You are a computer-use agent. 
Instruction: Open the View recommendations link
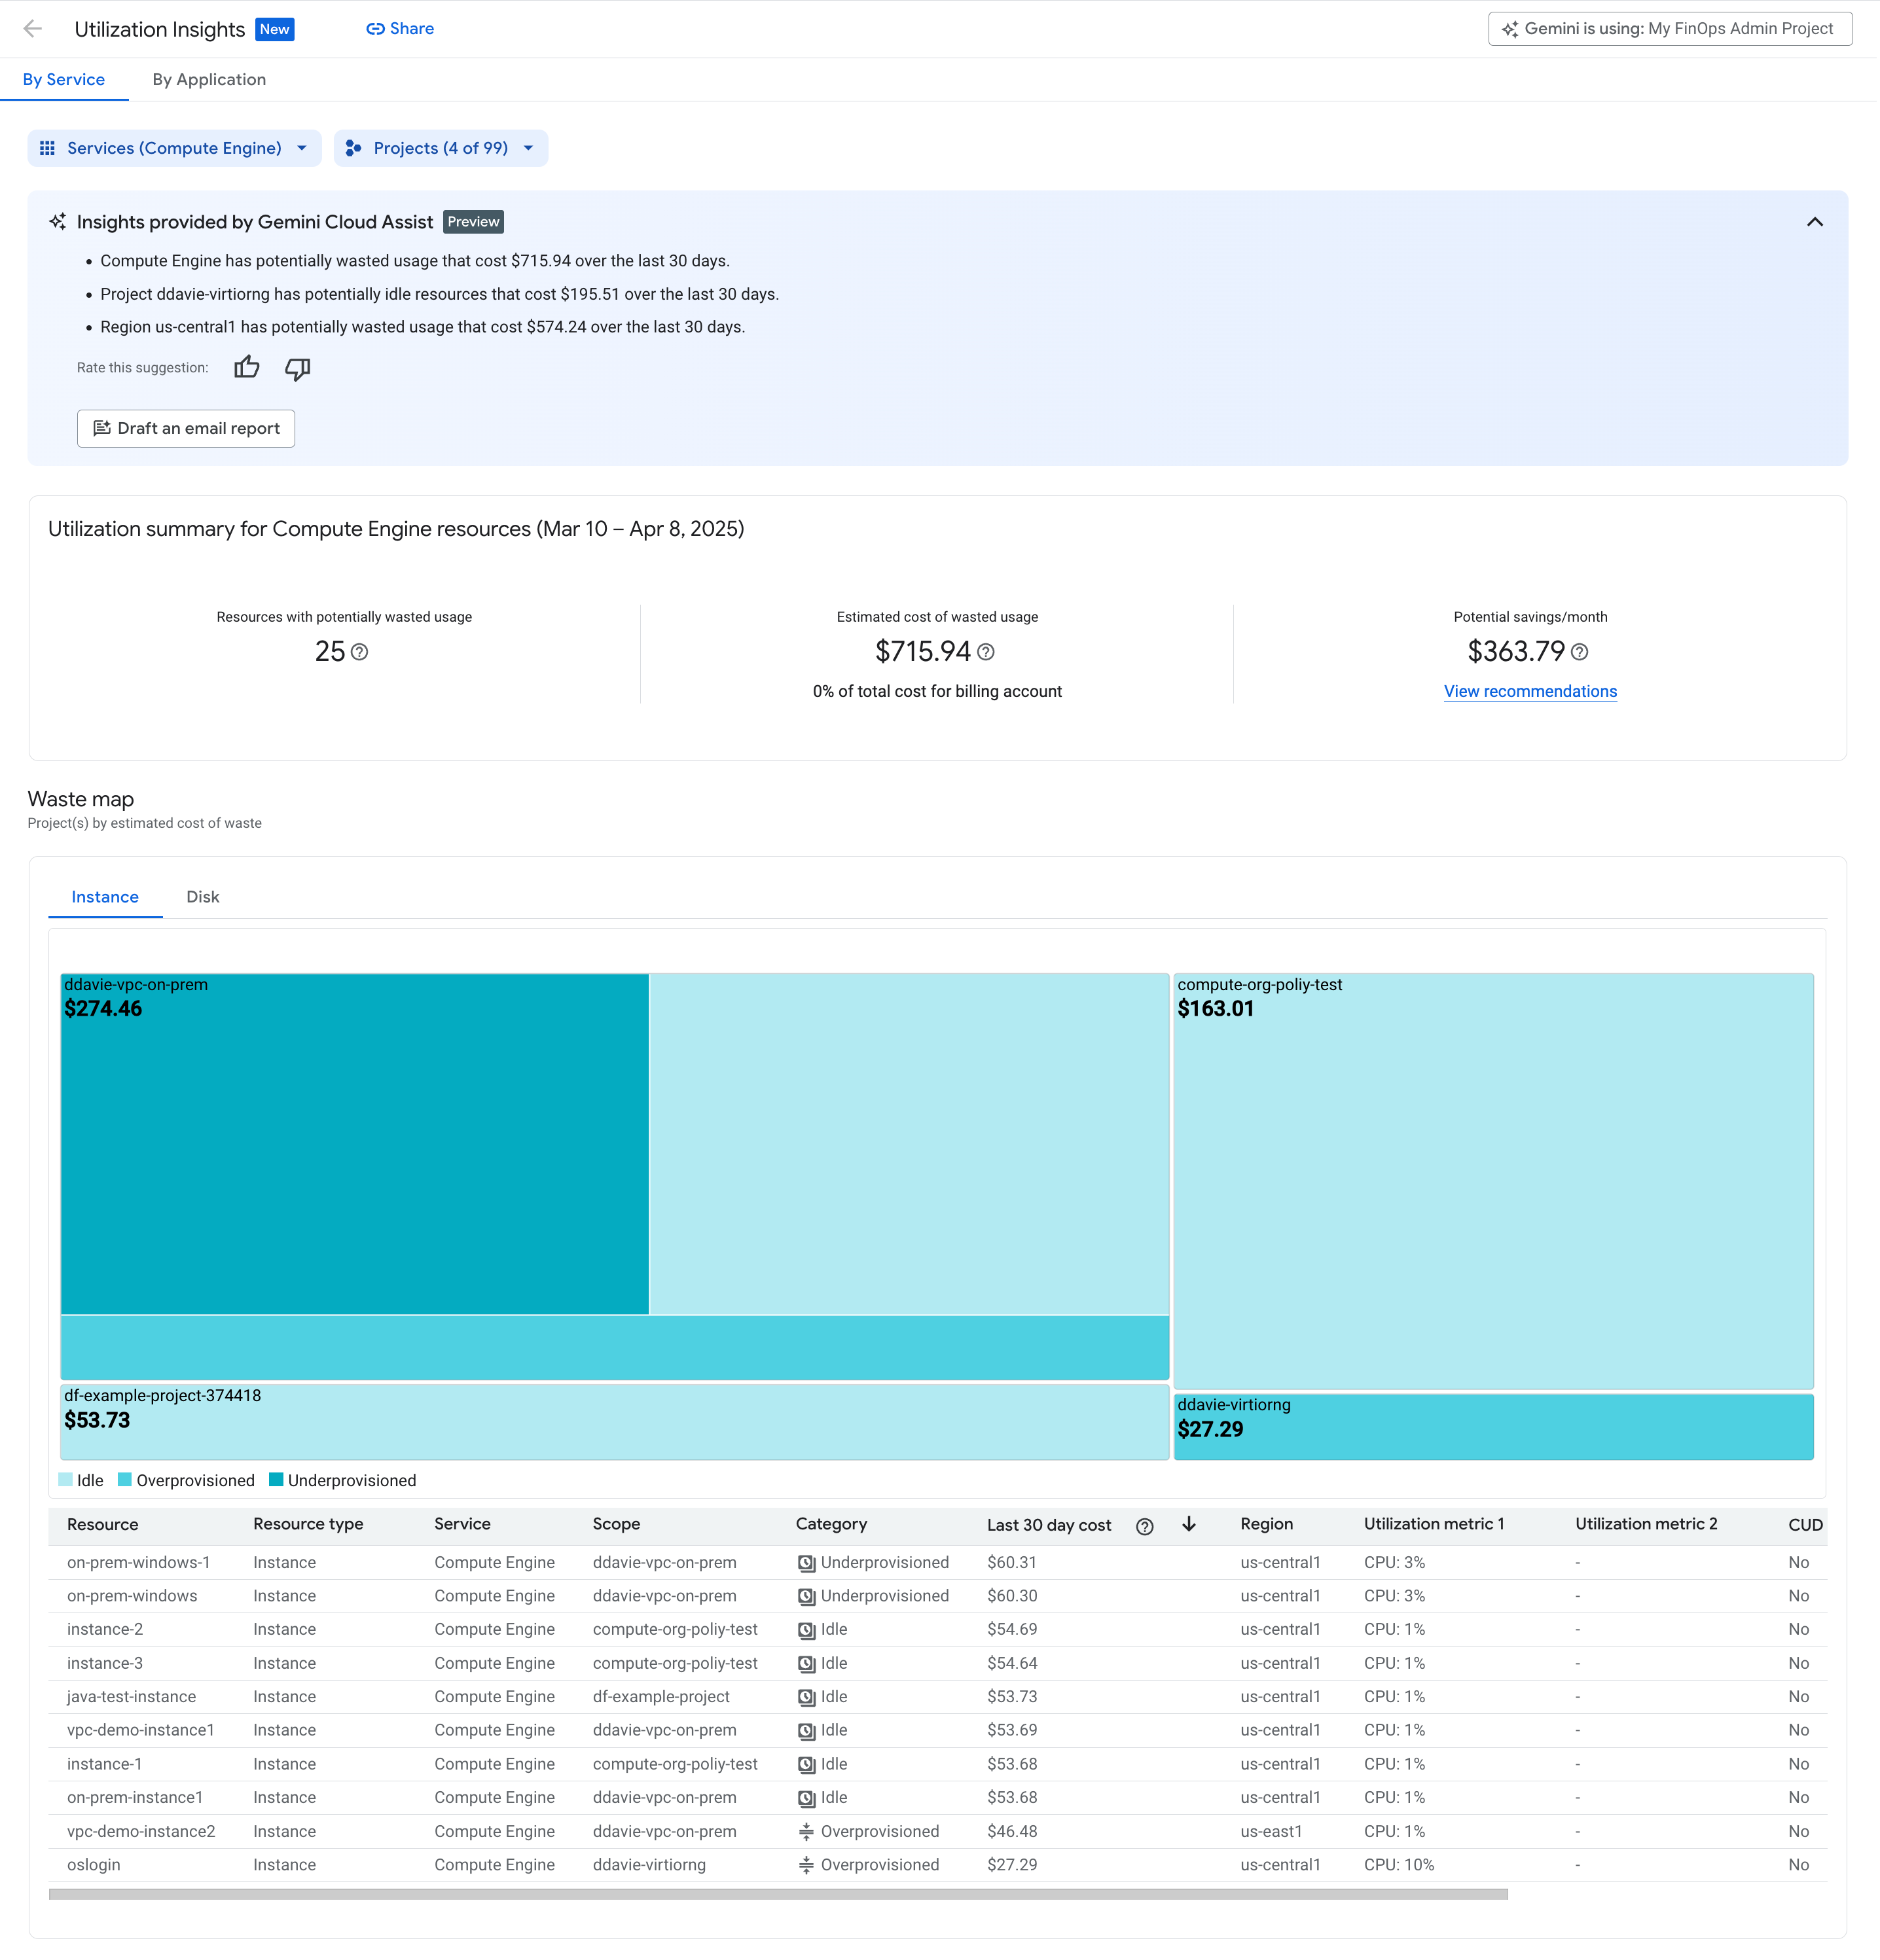pyautogui.click(x=1530, y=691)
